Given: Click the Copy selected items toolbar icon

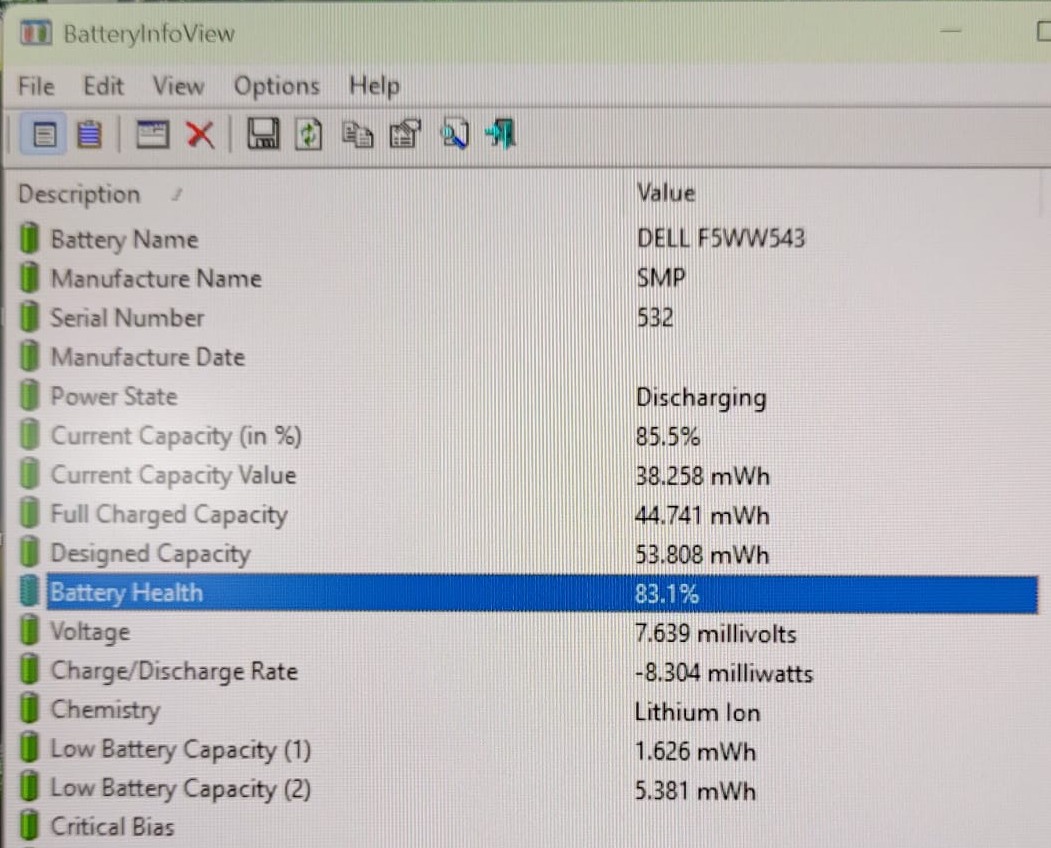Looking at the screenshot, I should [357, 134].
